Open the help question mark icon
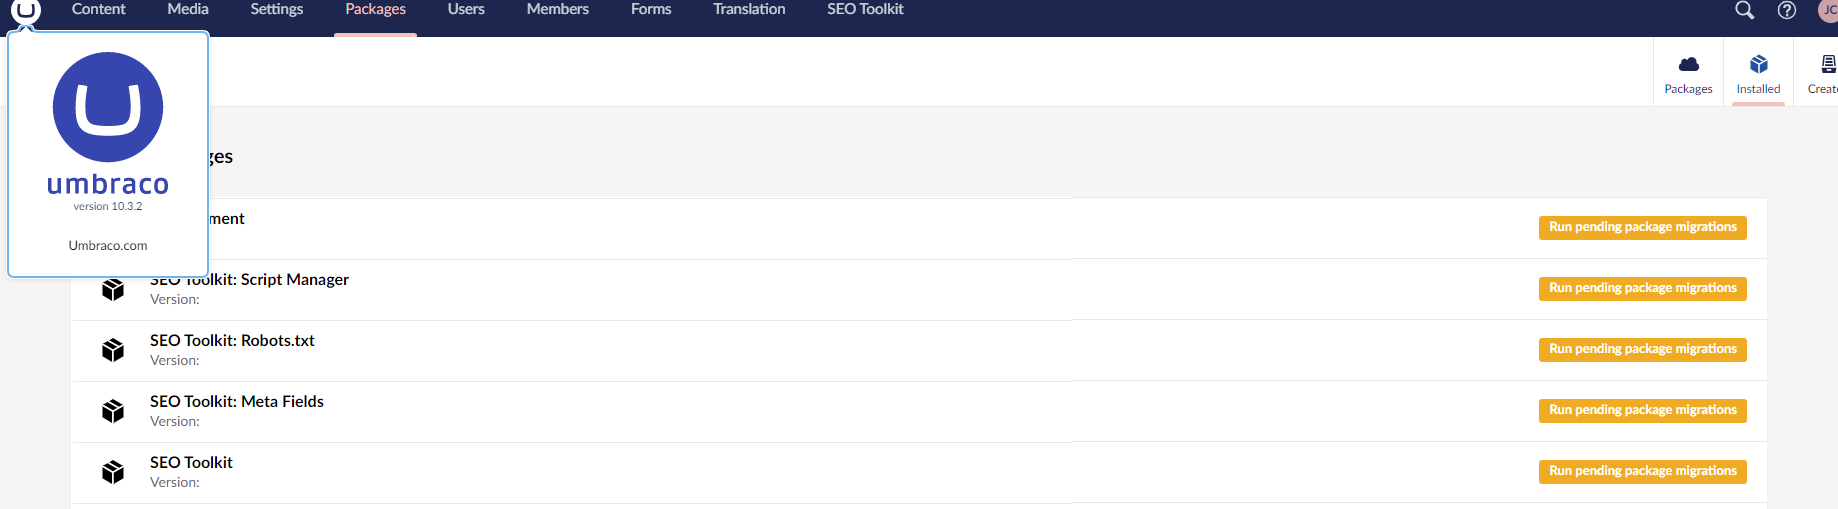The image size is (1838, 509). 1787,10
